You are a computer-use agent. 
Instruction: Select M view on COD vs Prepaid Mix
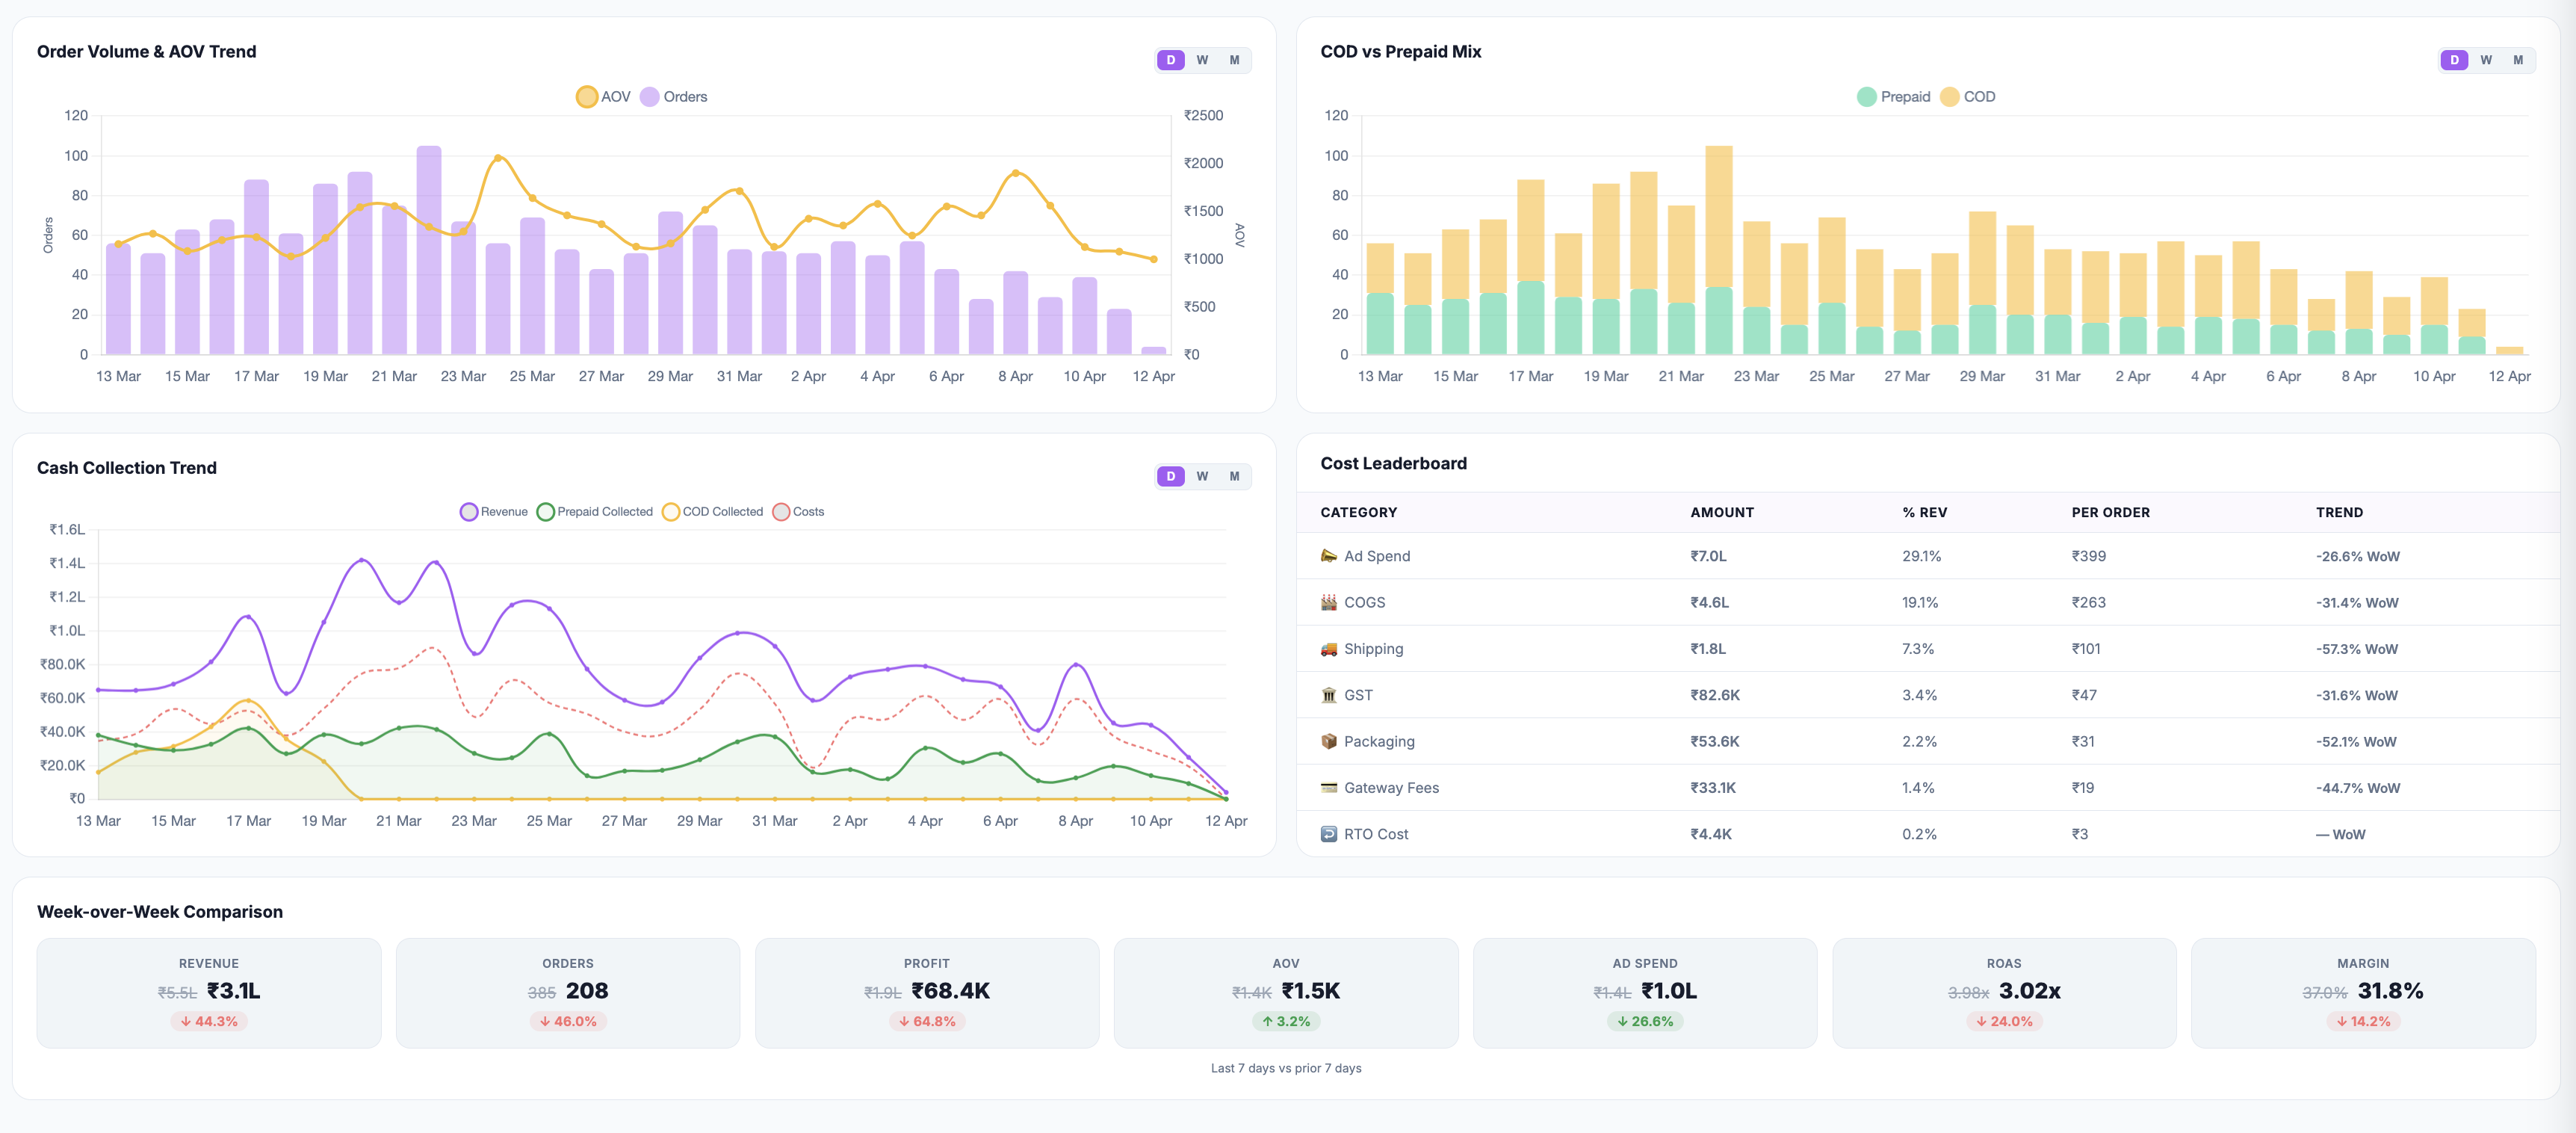click(x=2518, y=60)
